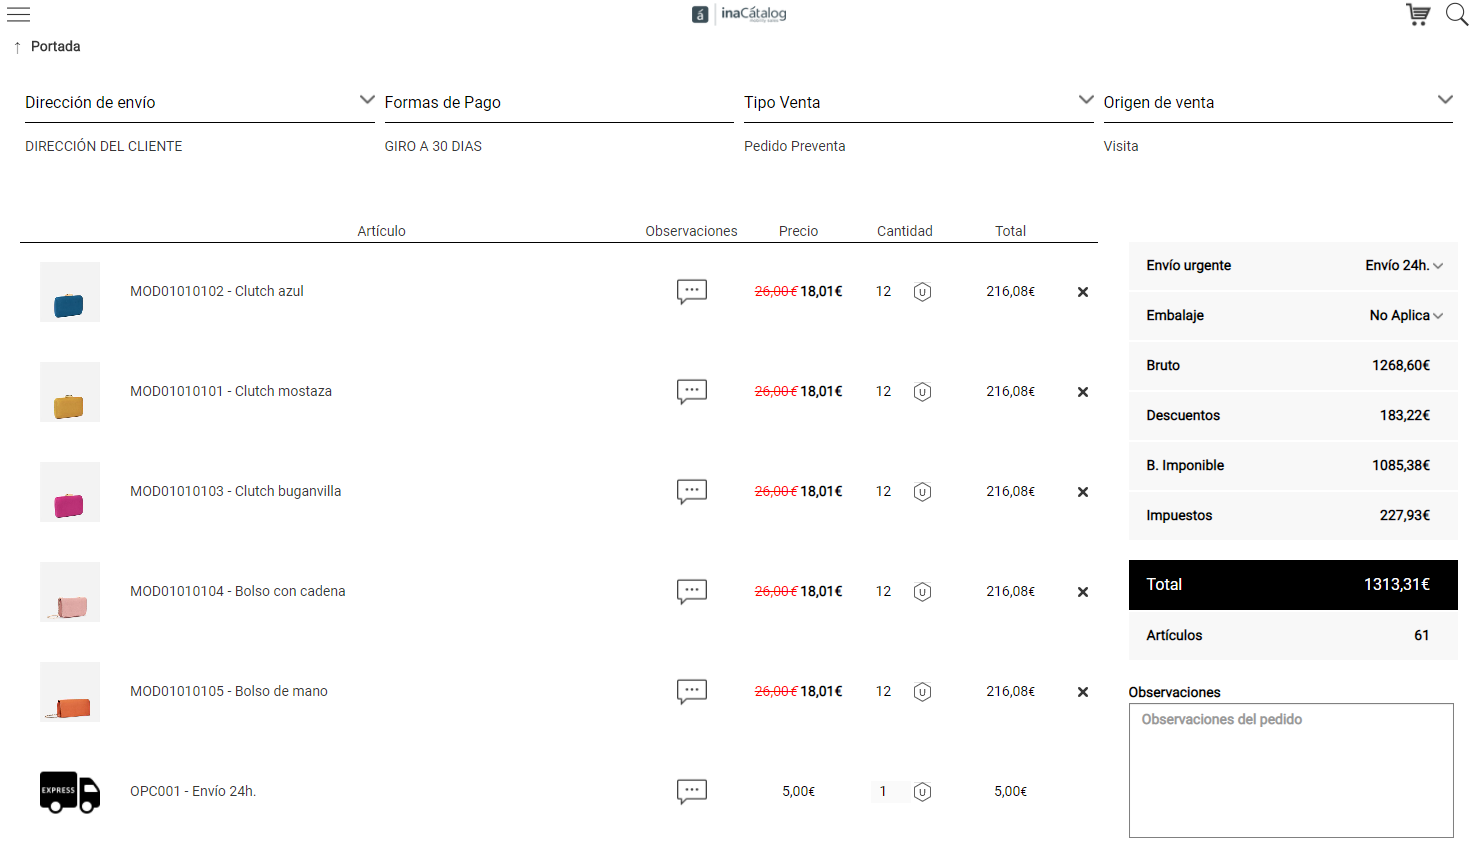Open Clutch mostaza product thumbnail
Viewport: 1472px width, 860px height.
(70, 392)
